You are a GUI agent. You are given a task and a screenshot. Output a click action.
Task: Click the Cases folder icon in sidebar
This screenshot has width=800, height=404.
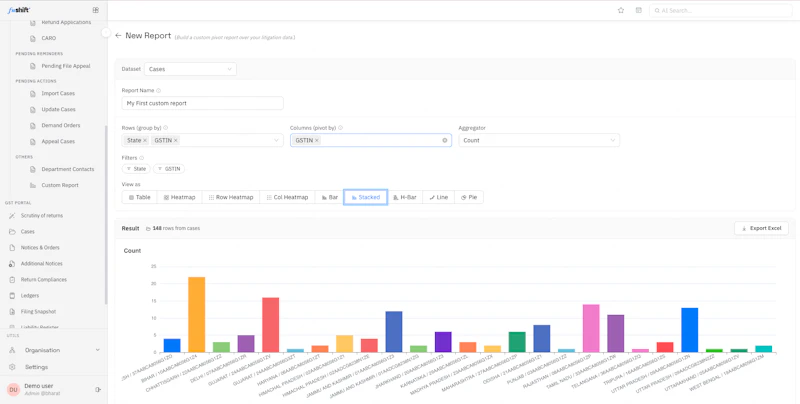[x=12, y=232]
